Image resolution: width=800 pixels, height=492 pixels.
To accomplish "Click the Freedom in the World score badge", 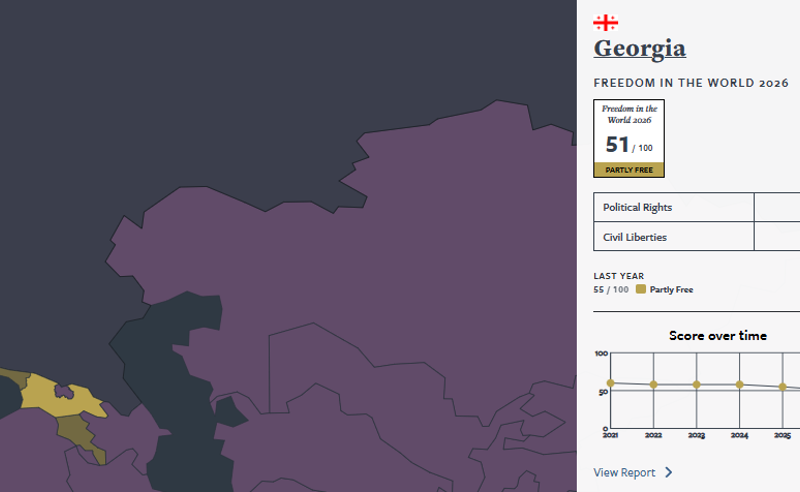I will pos(629,138).
